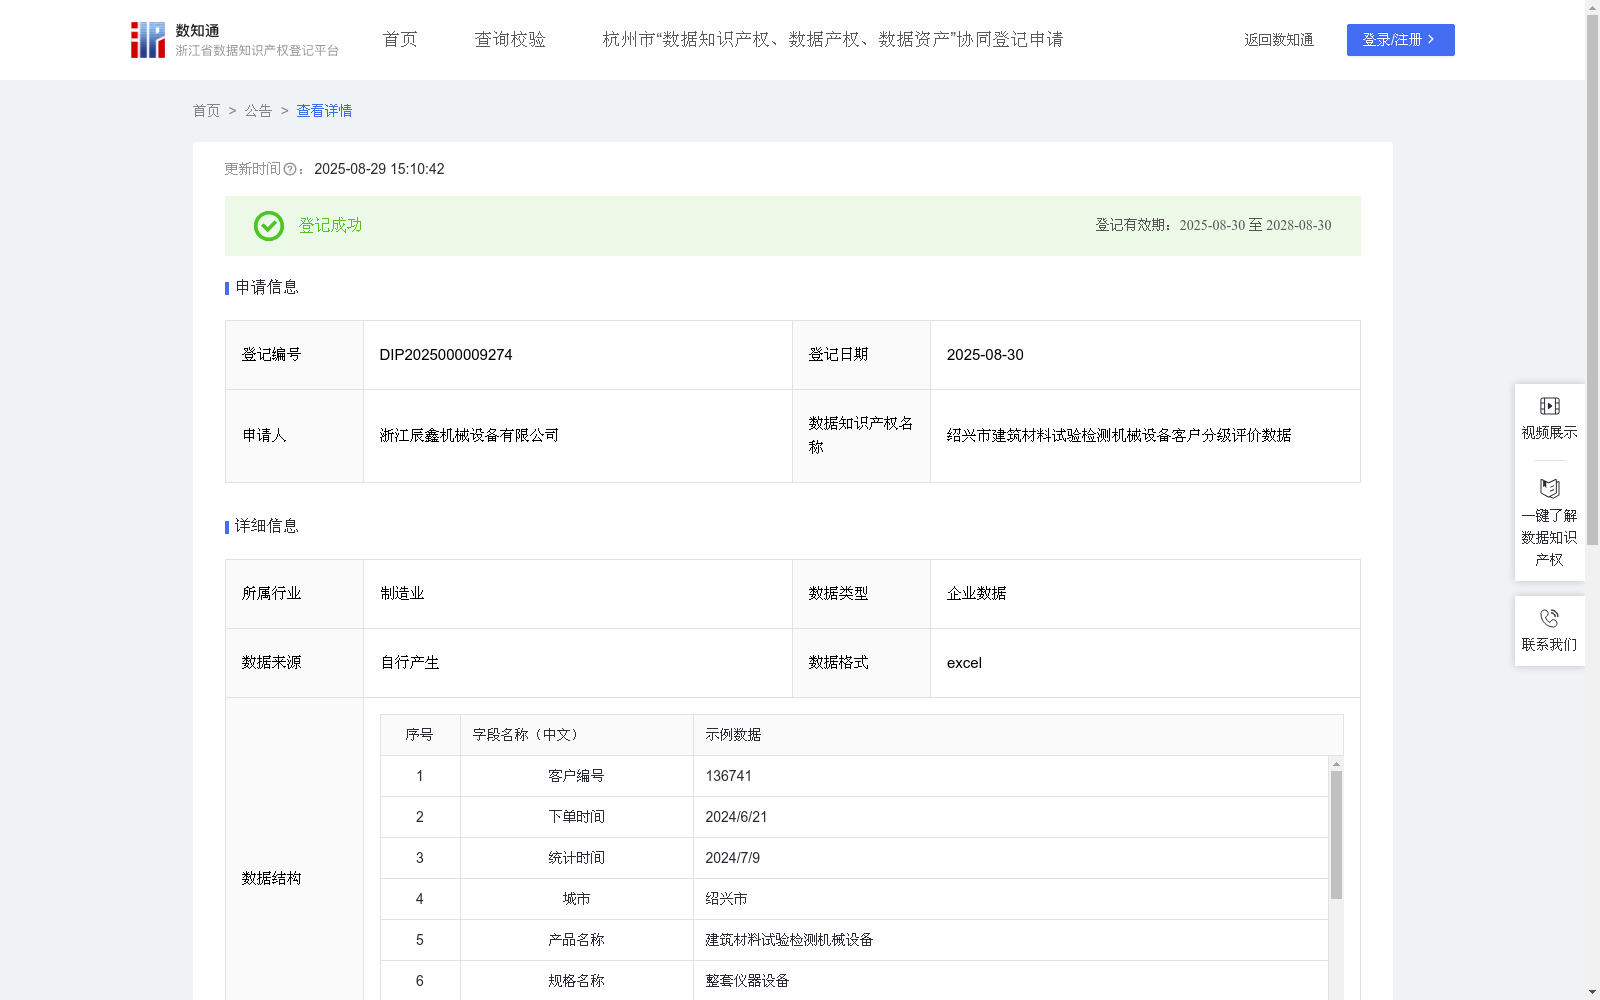Click the call icon above 联系我们 label
Image resolution: width=1600 pixels, height=1000 pixels.
[1549, 619]
